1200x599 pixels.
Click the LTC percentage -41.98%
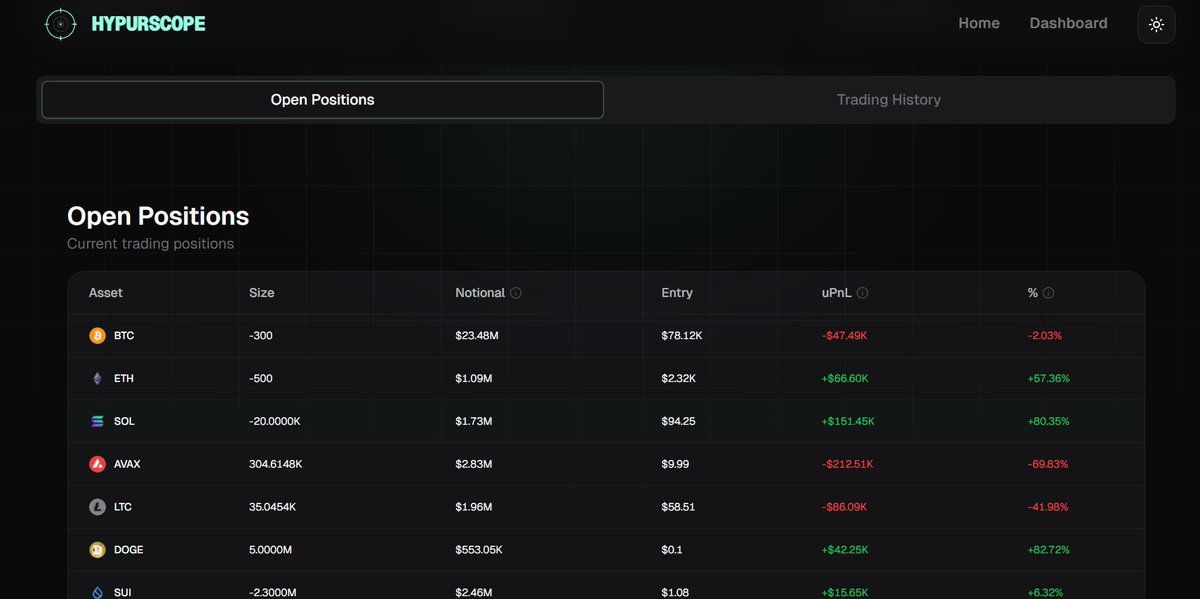(1047, 507)
